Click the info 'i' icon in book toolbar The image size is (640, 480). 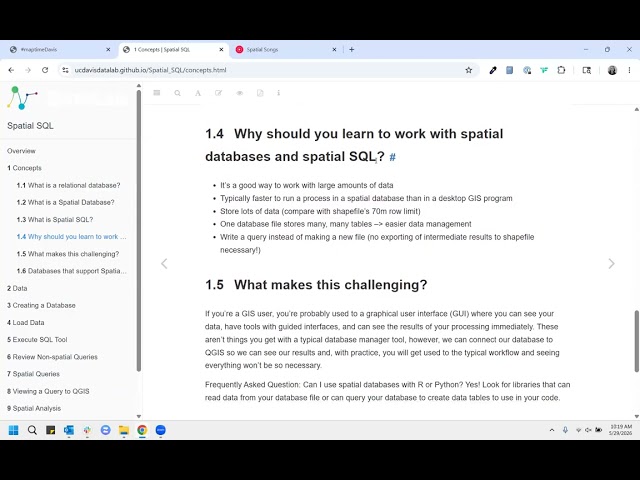[x=278, y=93]
